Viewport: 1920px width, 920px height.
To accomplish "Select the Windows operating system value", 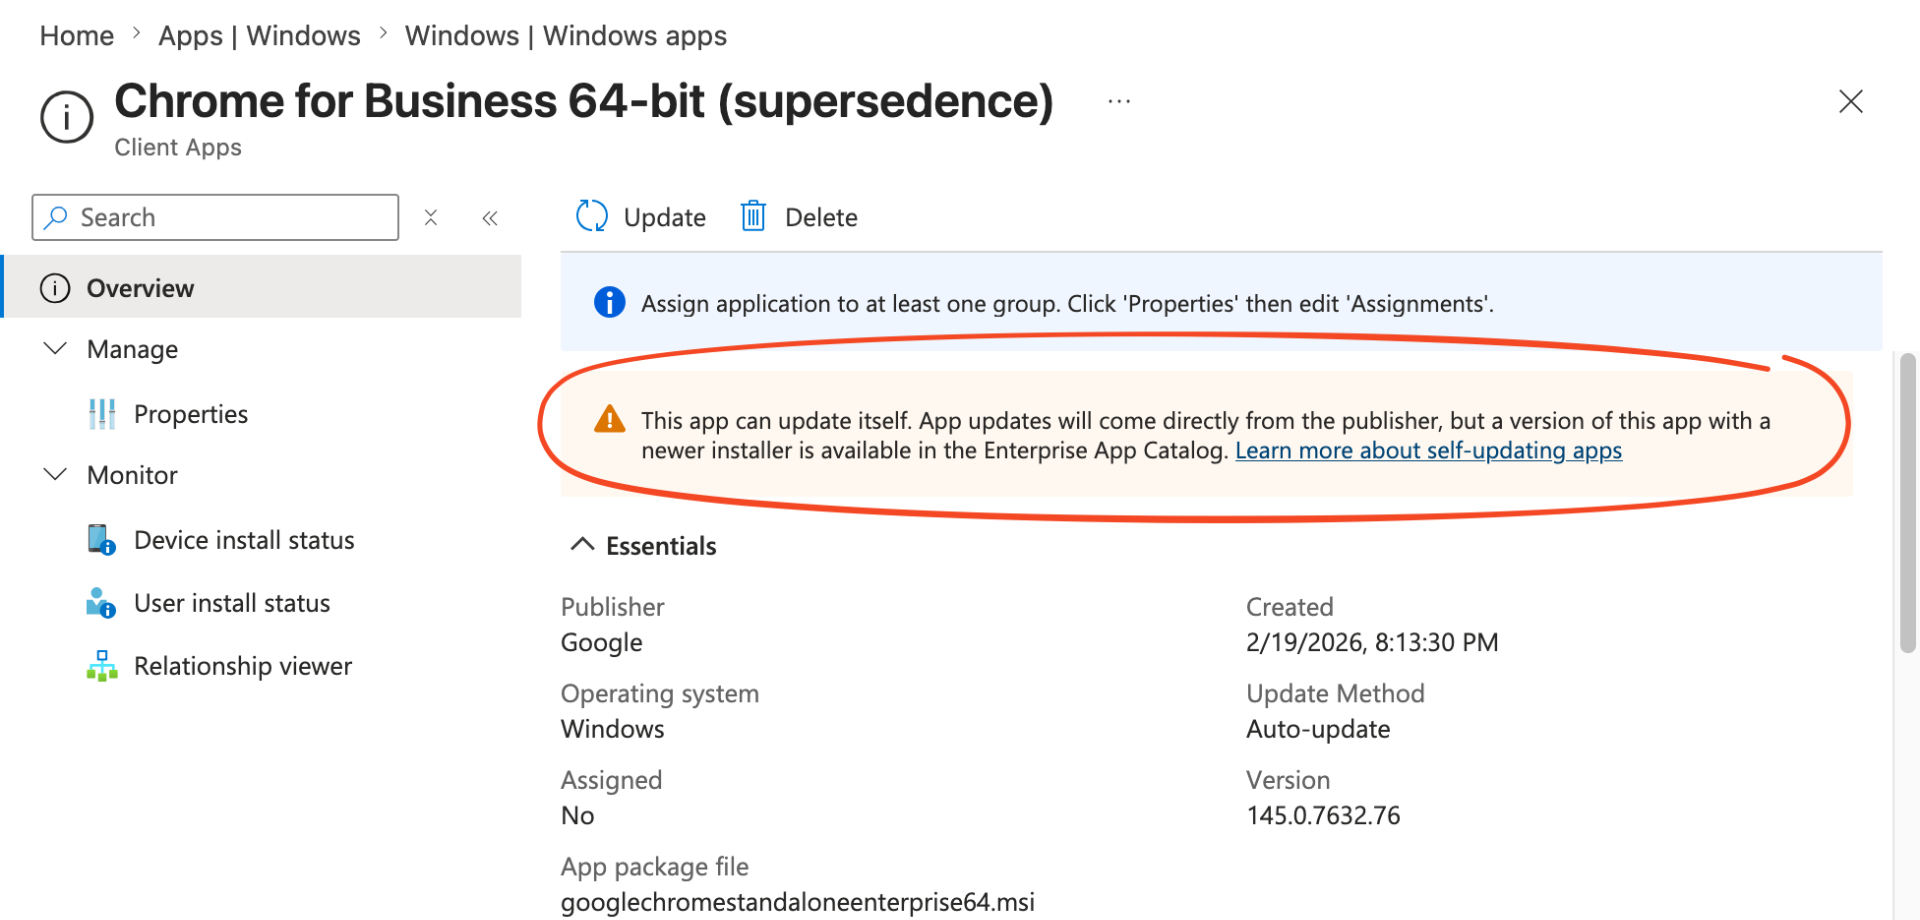I will point(612,729).
